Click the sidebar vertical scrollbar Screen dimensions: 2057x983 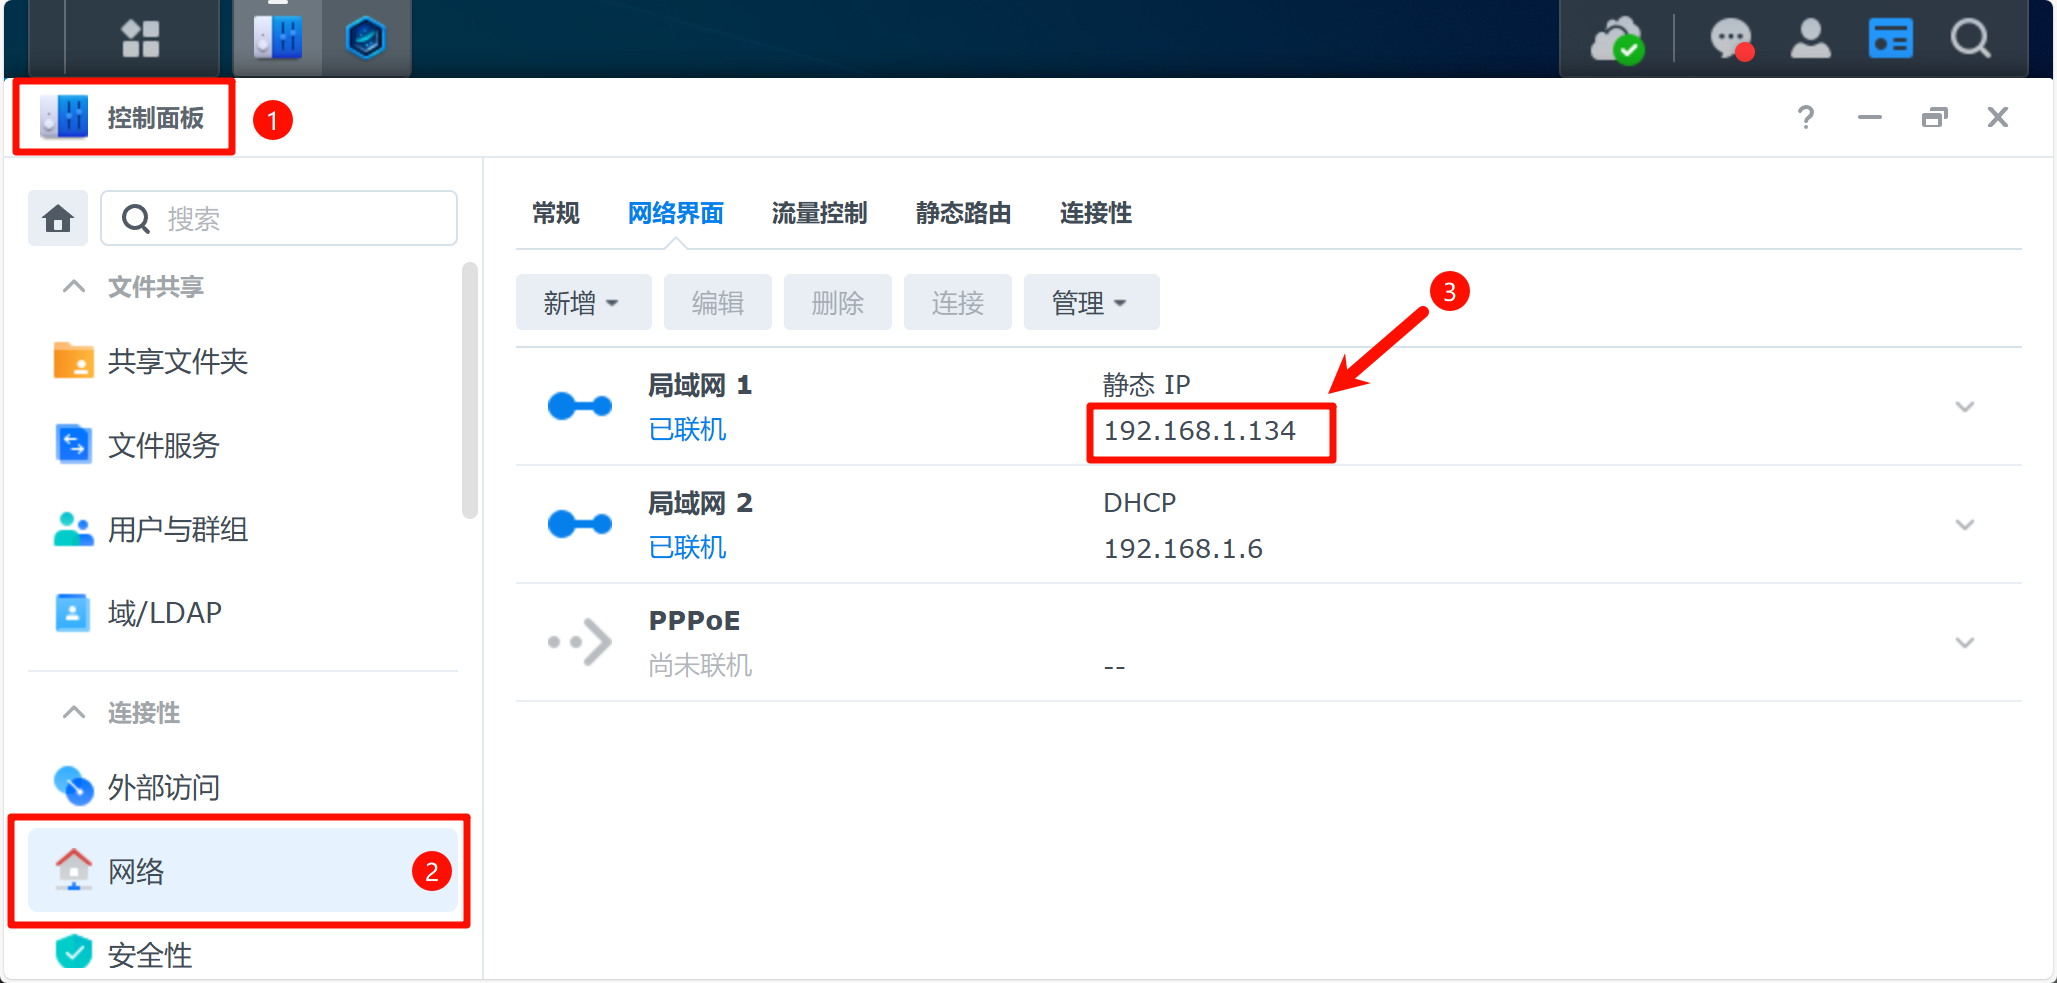click(x=470, y=390)
